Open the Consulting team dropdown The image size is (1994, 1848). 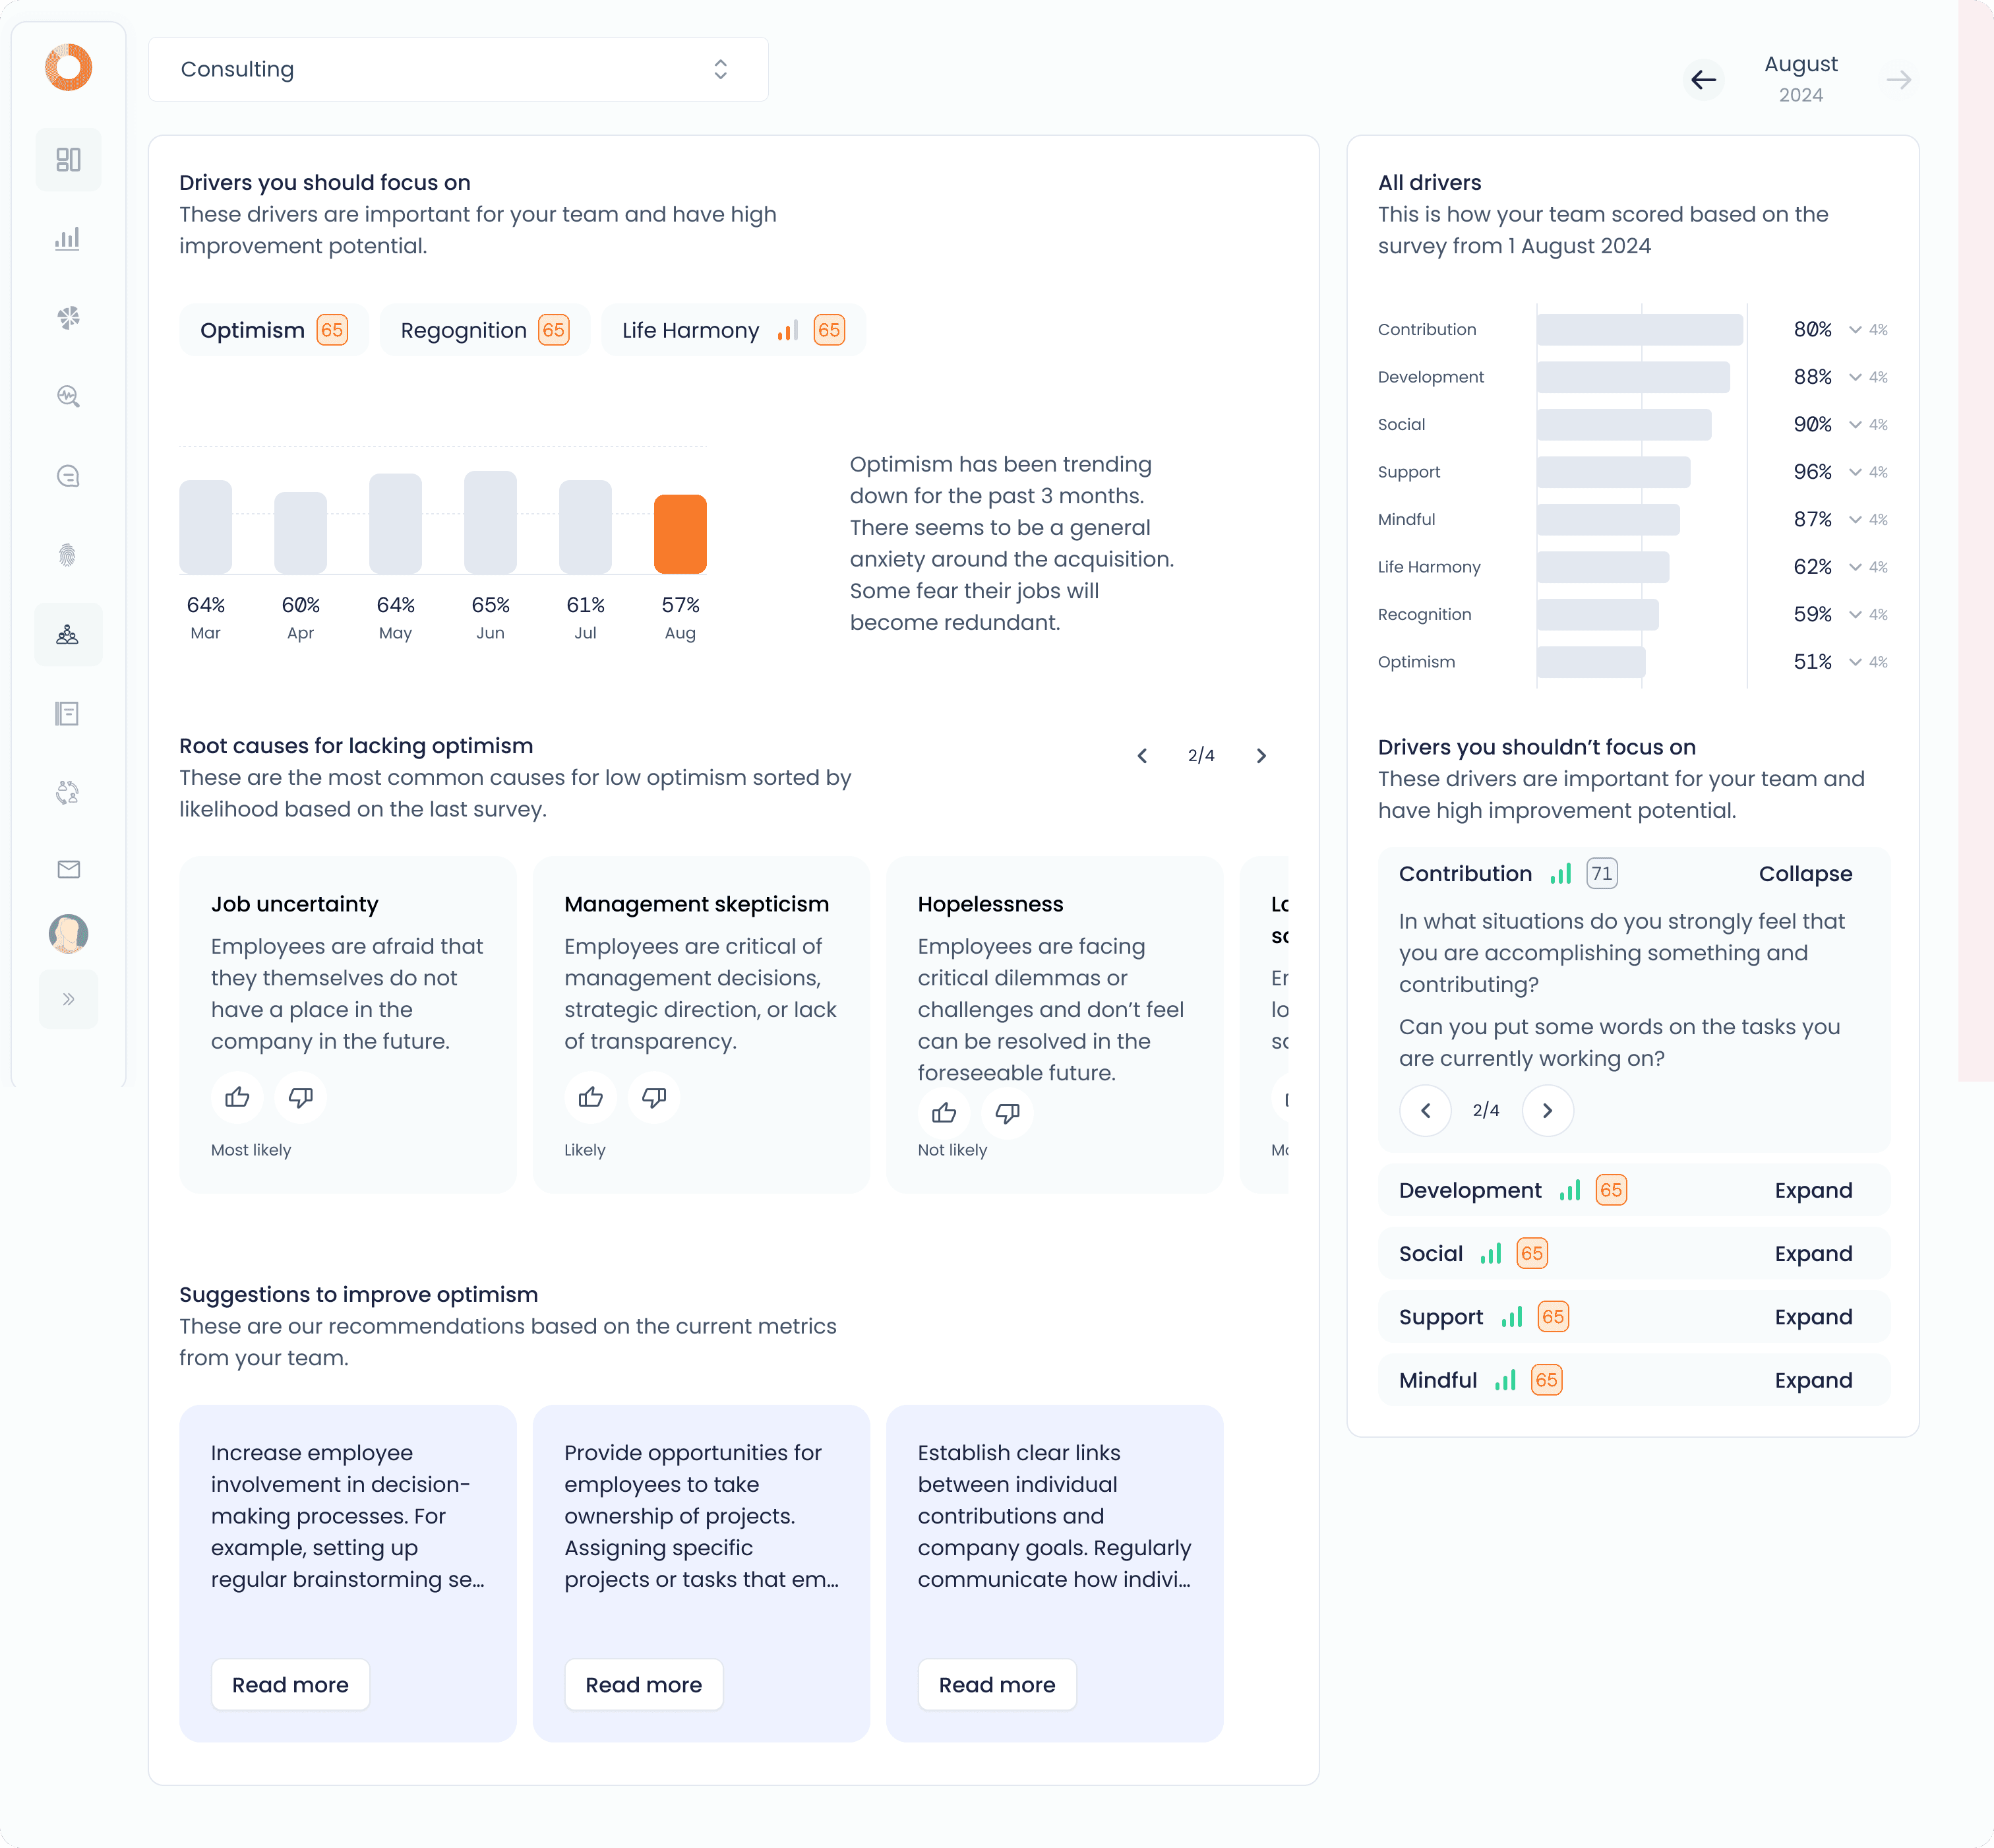click(458, 69)
